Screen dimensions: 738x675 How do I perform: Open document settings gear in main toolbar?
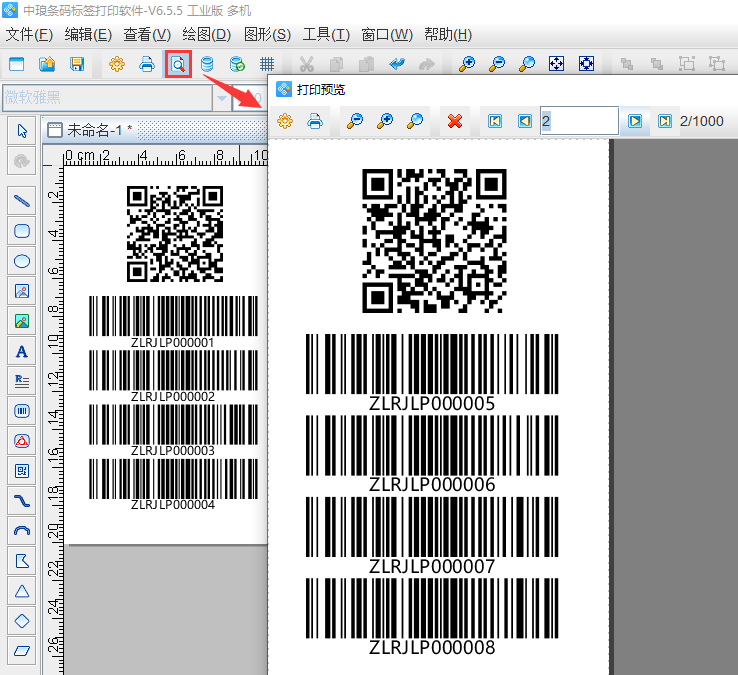(117, 64)
